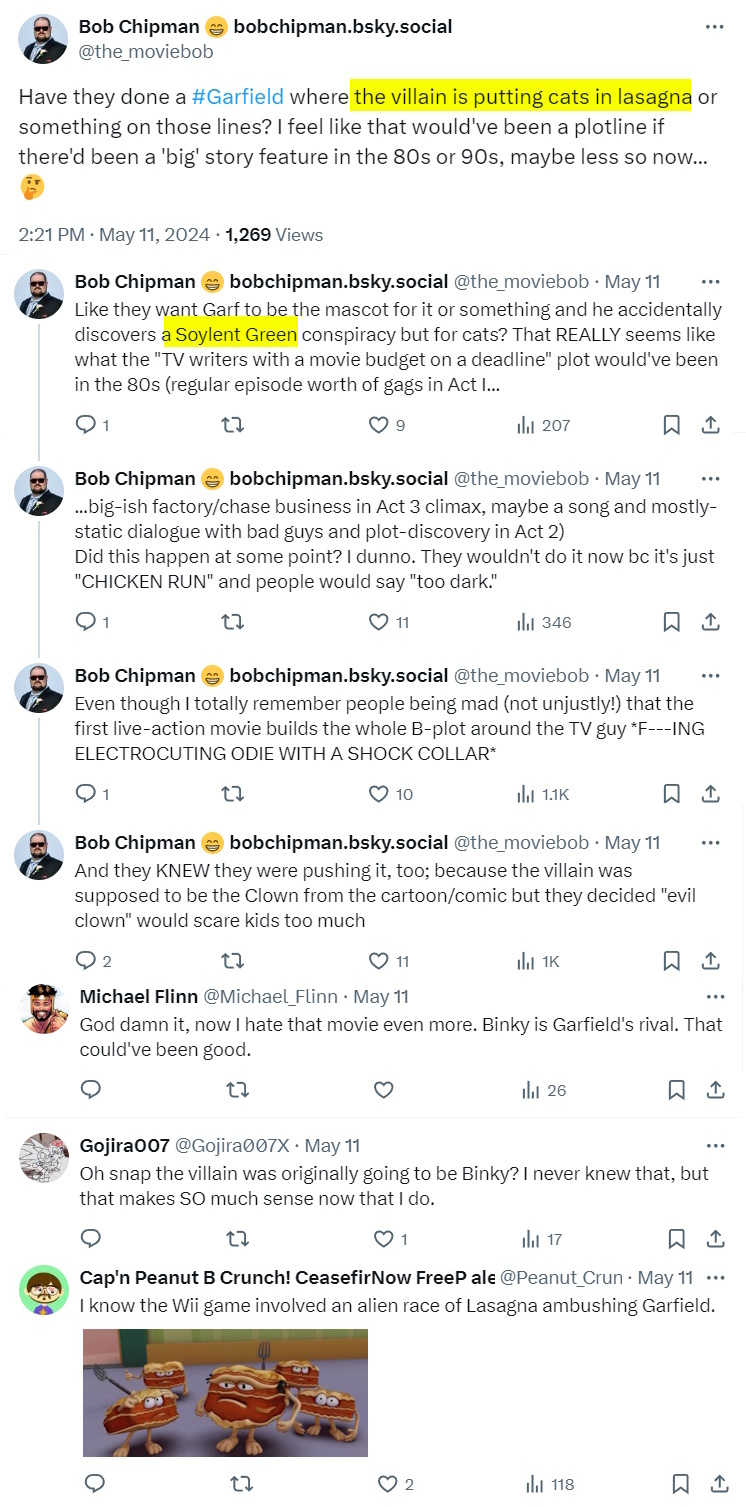Image resolution: width=746 pixels, height=1507 pixels.
Task: View analytics on the Wii game reply
Action: (536, 1484)
